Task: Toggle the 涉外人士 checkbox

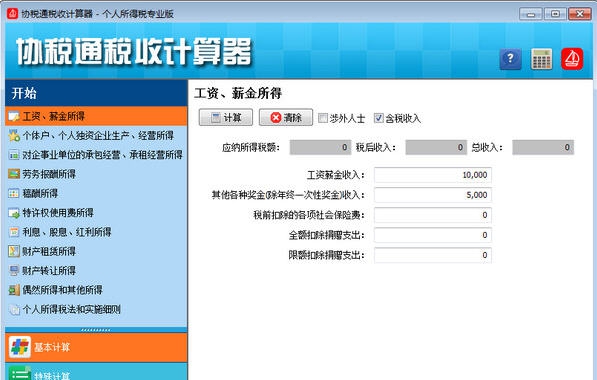Action: (323, 118)
